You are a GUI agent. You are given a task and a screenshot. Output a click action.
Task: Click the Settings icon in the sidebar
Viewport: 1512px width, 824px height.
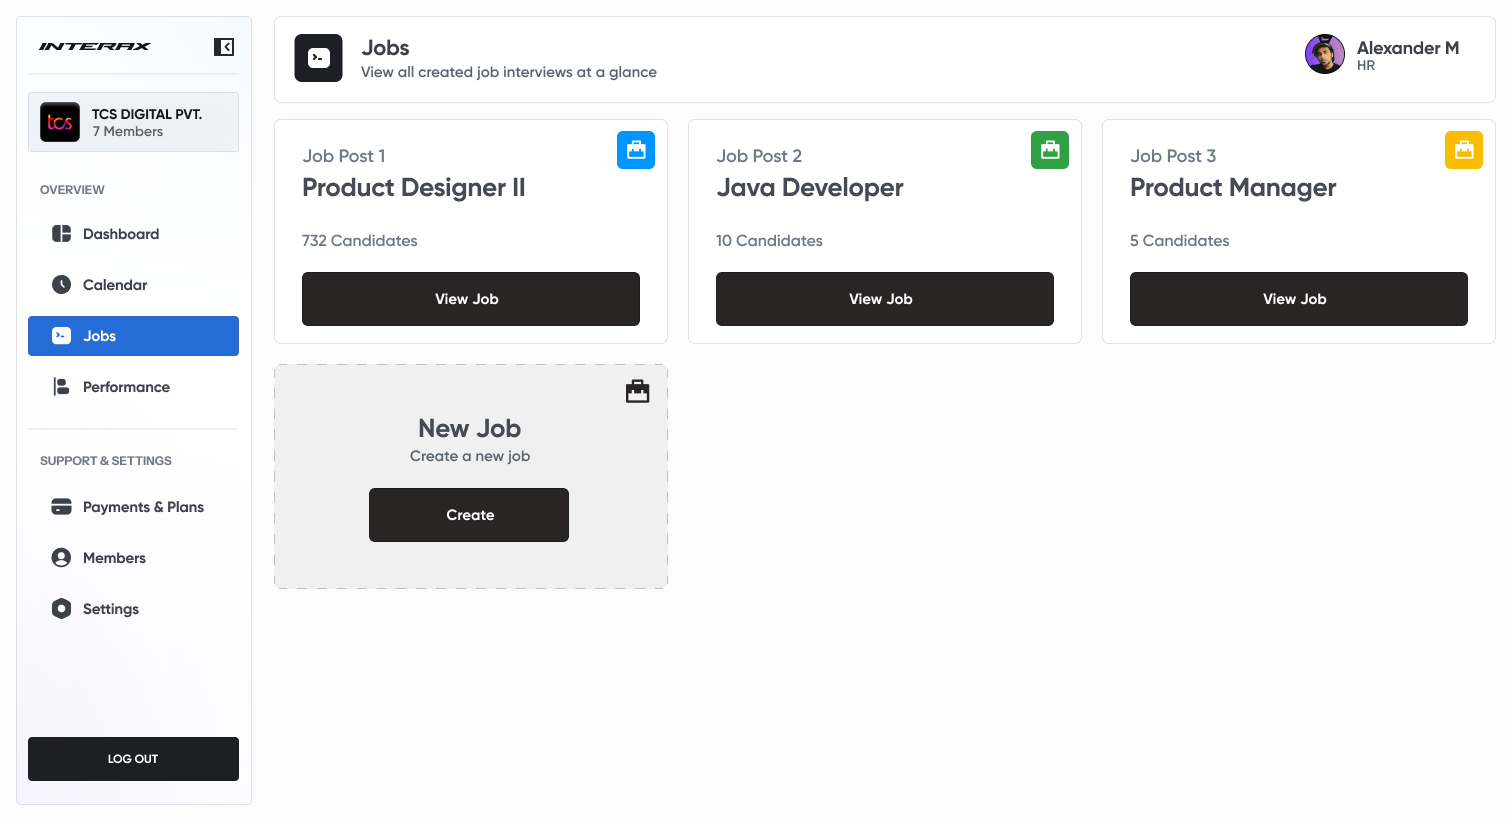(x=62, y=609)
